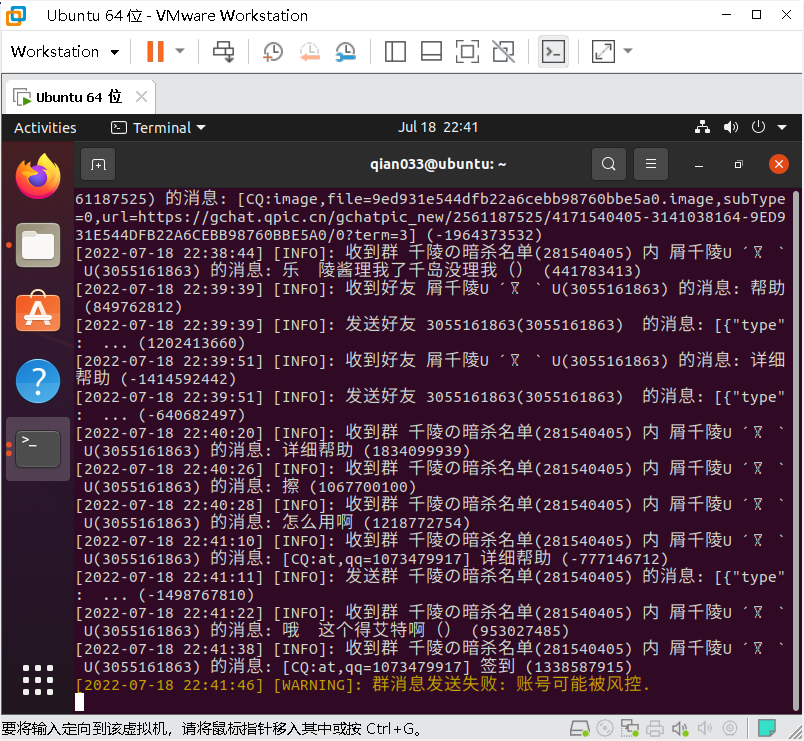Revert the virtual machine to its snapshot
The width and height of the screenshot is (804, 741).
[310, 51]
